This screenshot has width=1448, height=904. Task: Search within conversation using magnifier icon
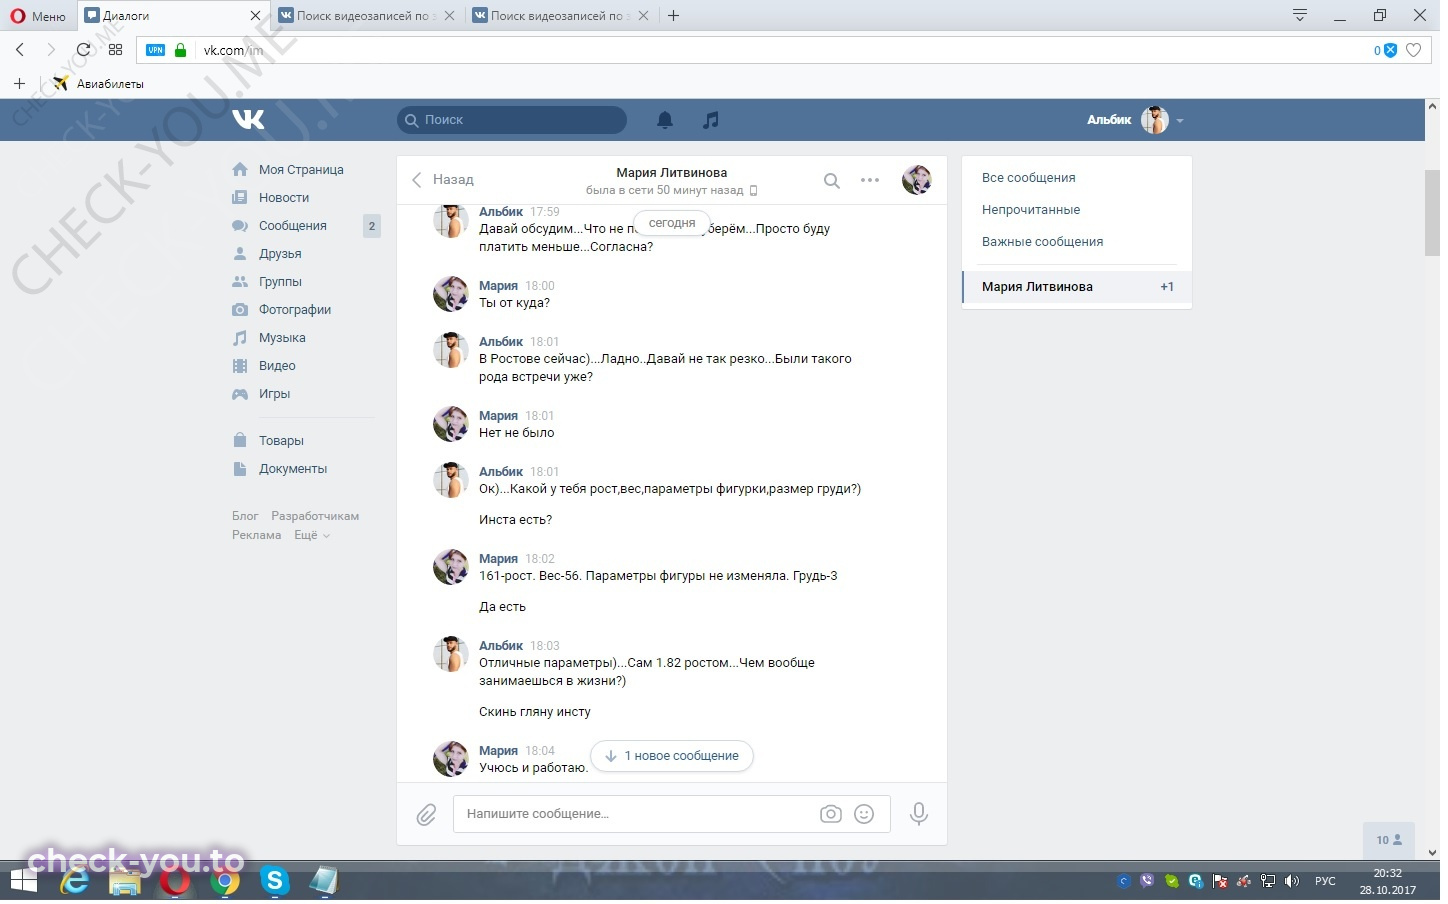(831, 181)
